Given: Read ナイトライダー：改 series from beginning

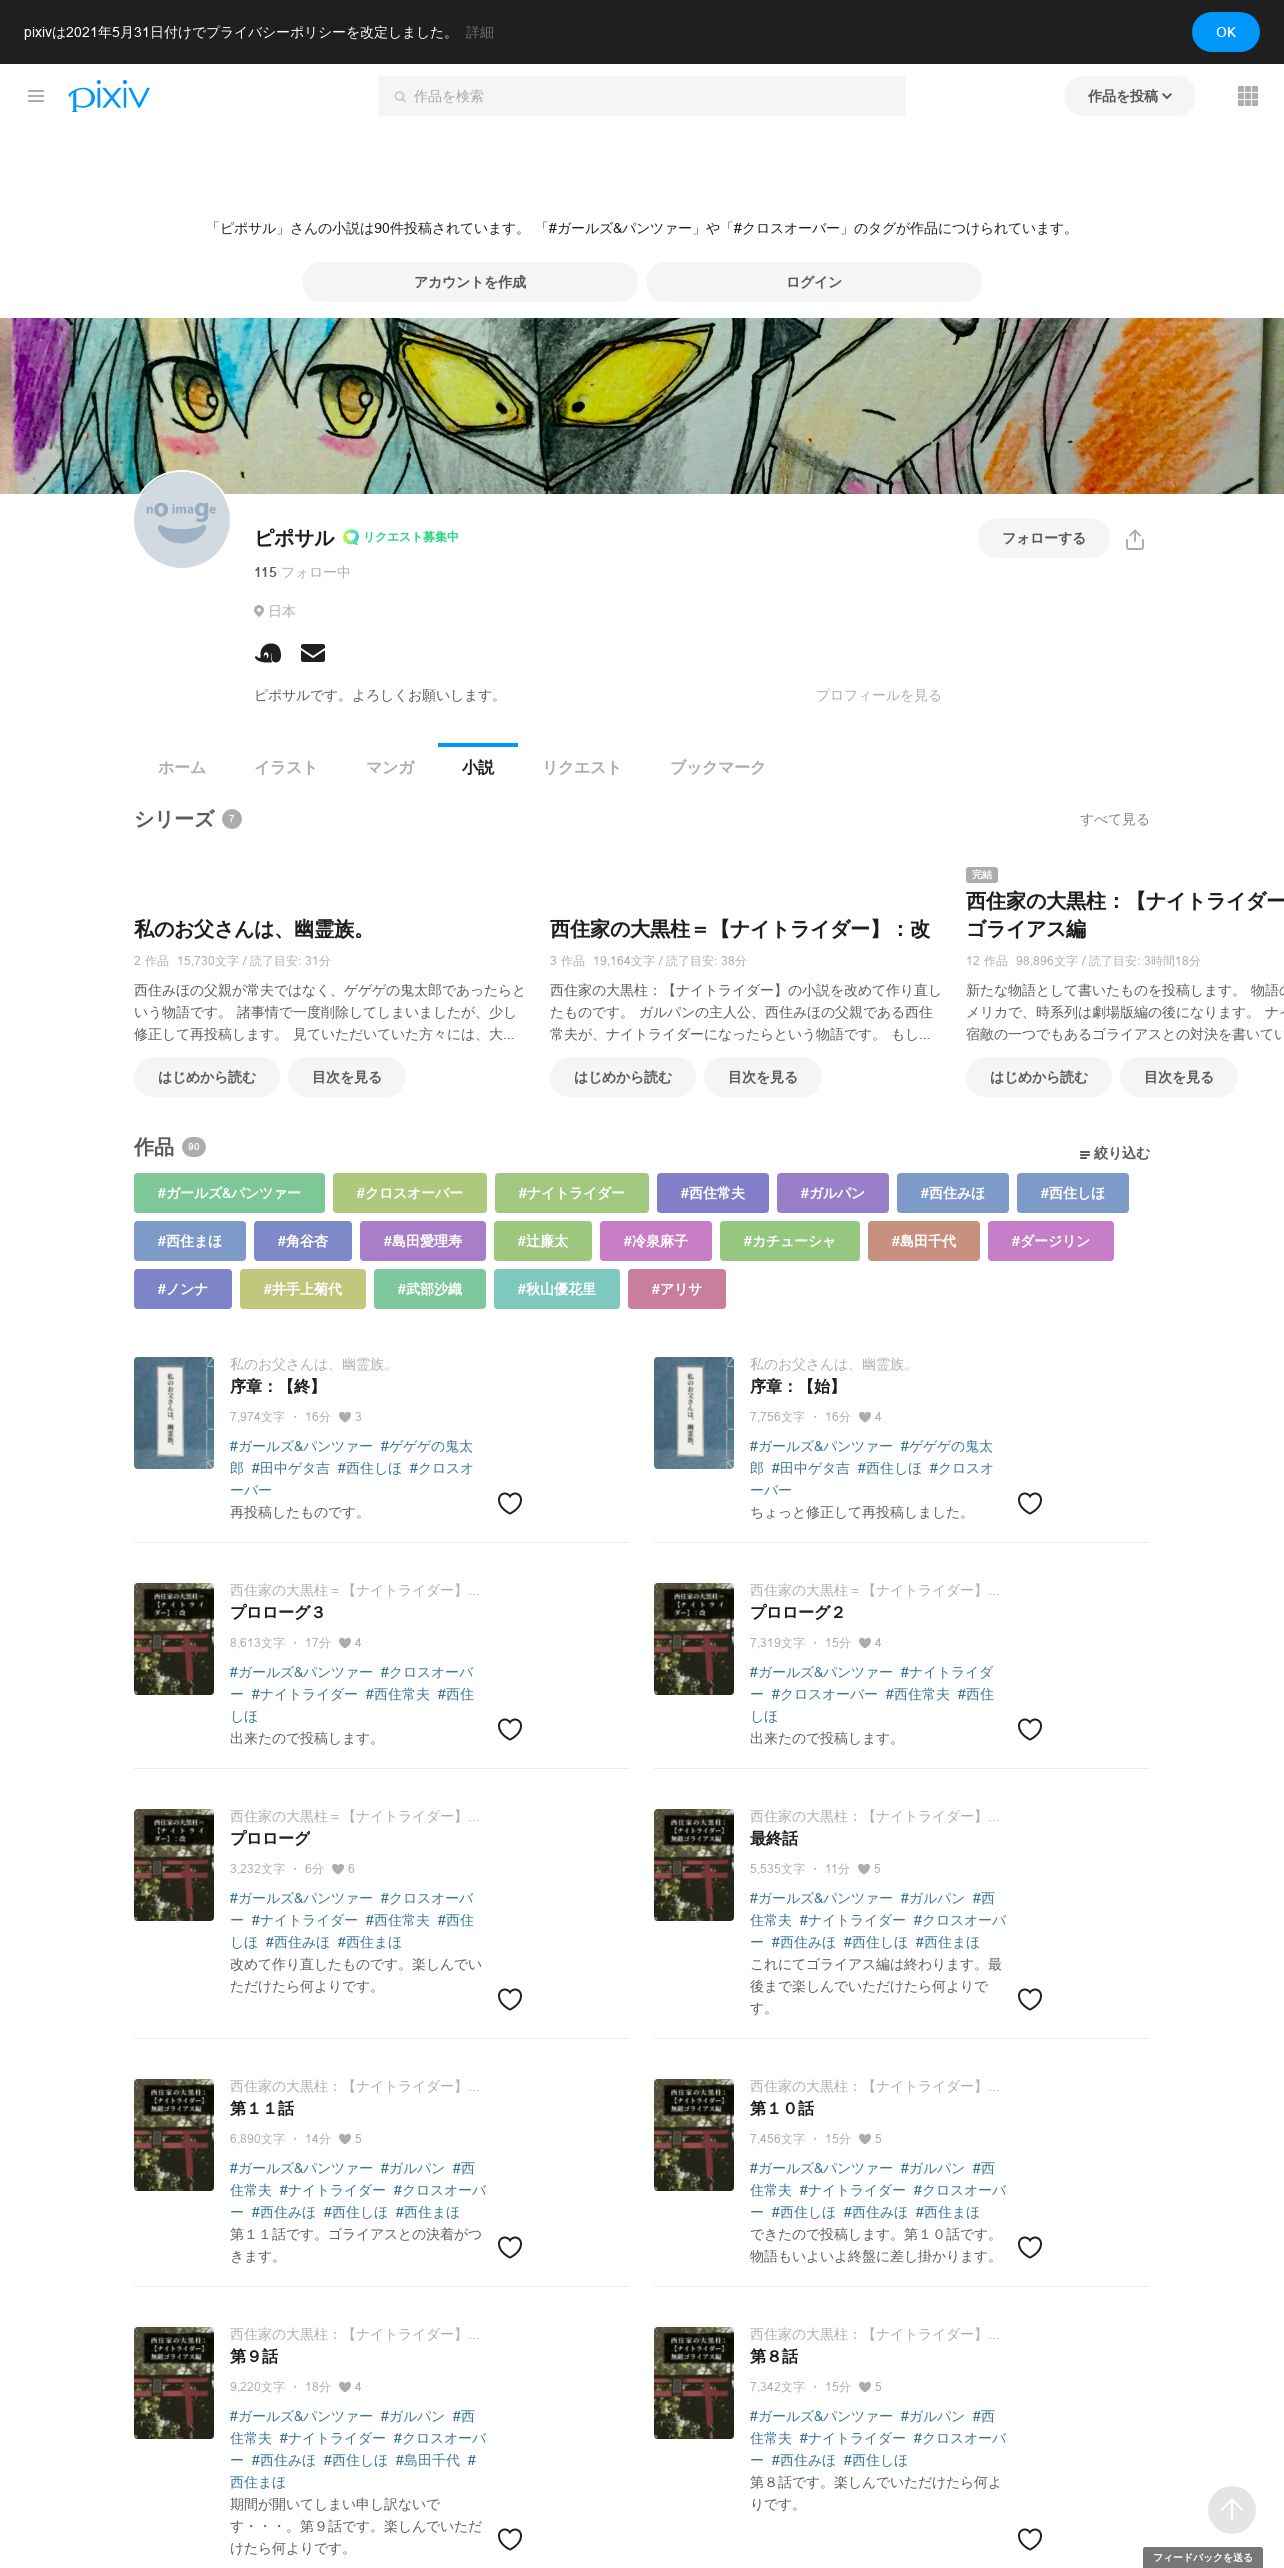Looking at the screenshot, I should (623, 1077).
